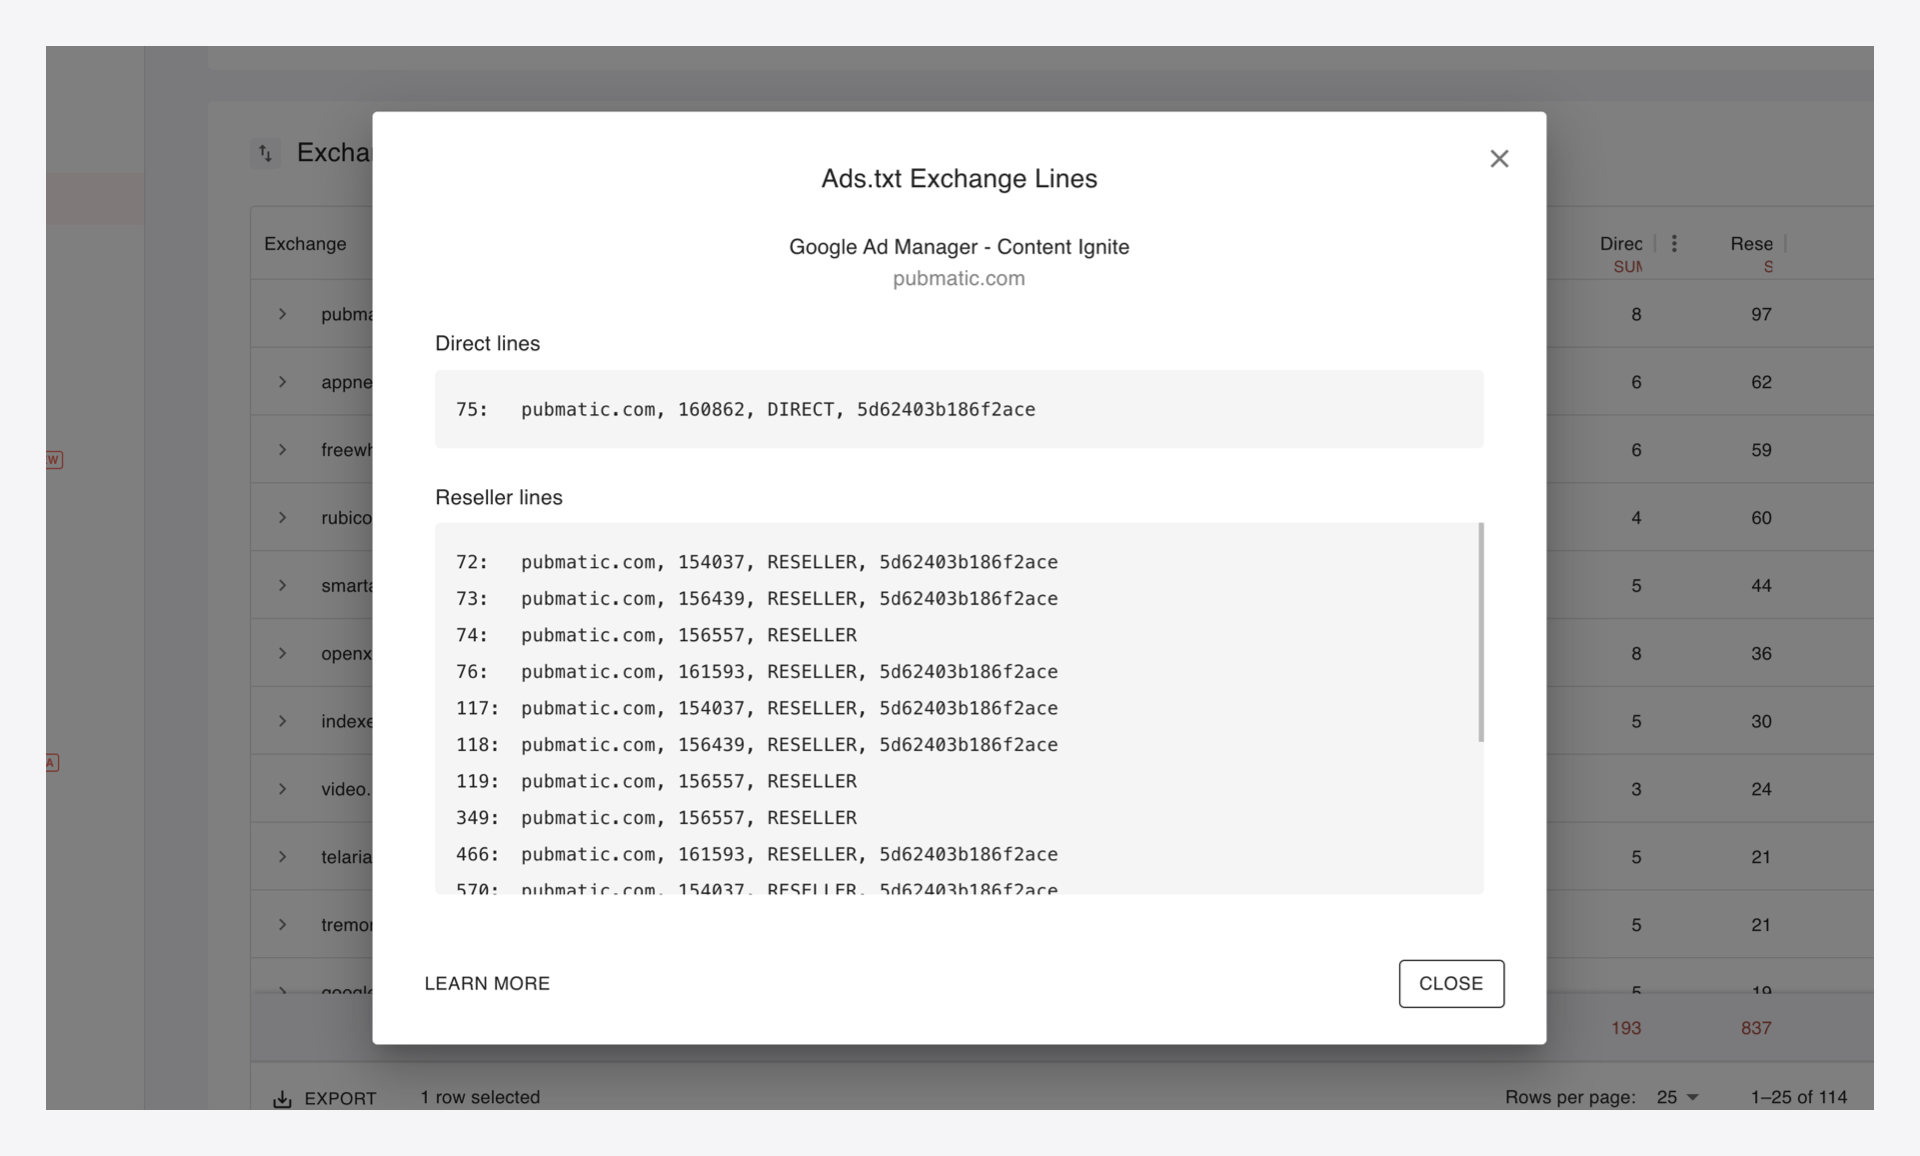Image resolution: width=1920 pixels, height=1156 pixels.
Task: Click the reseller lines scrollbar
Action: pyautogui.click(x=1481, y=632)
